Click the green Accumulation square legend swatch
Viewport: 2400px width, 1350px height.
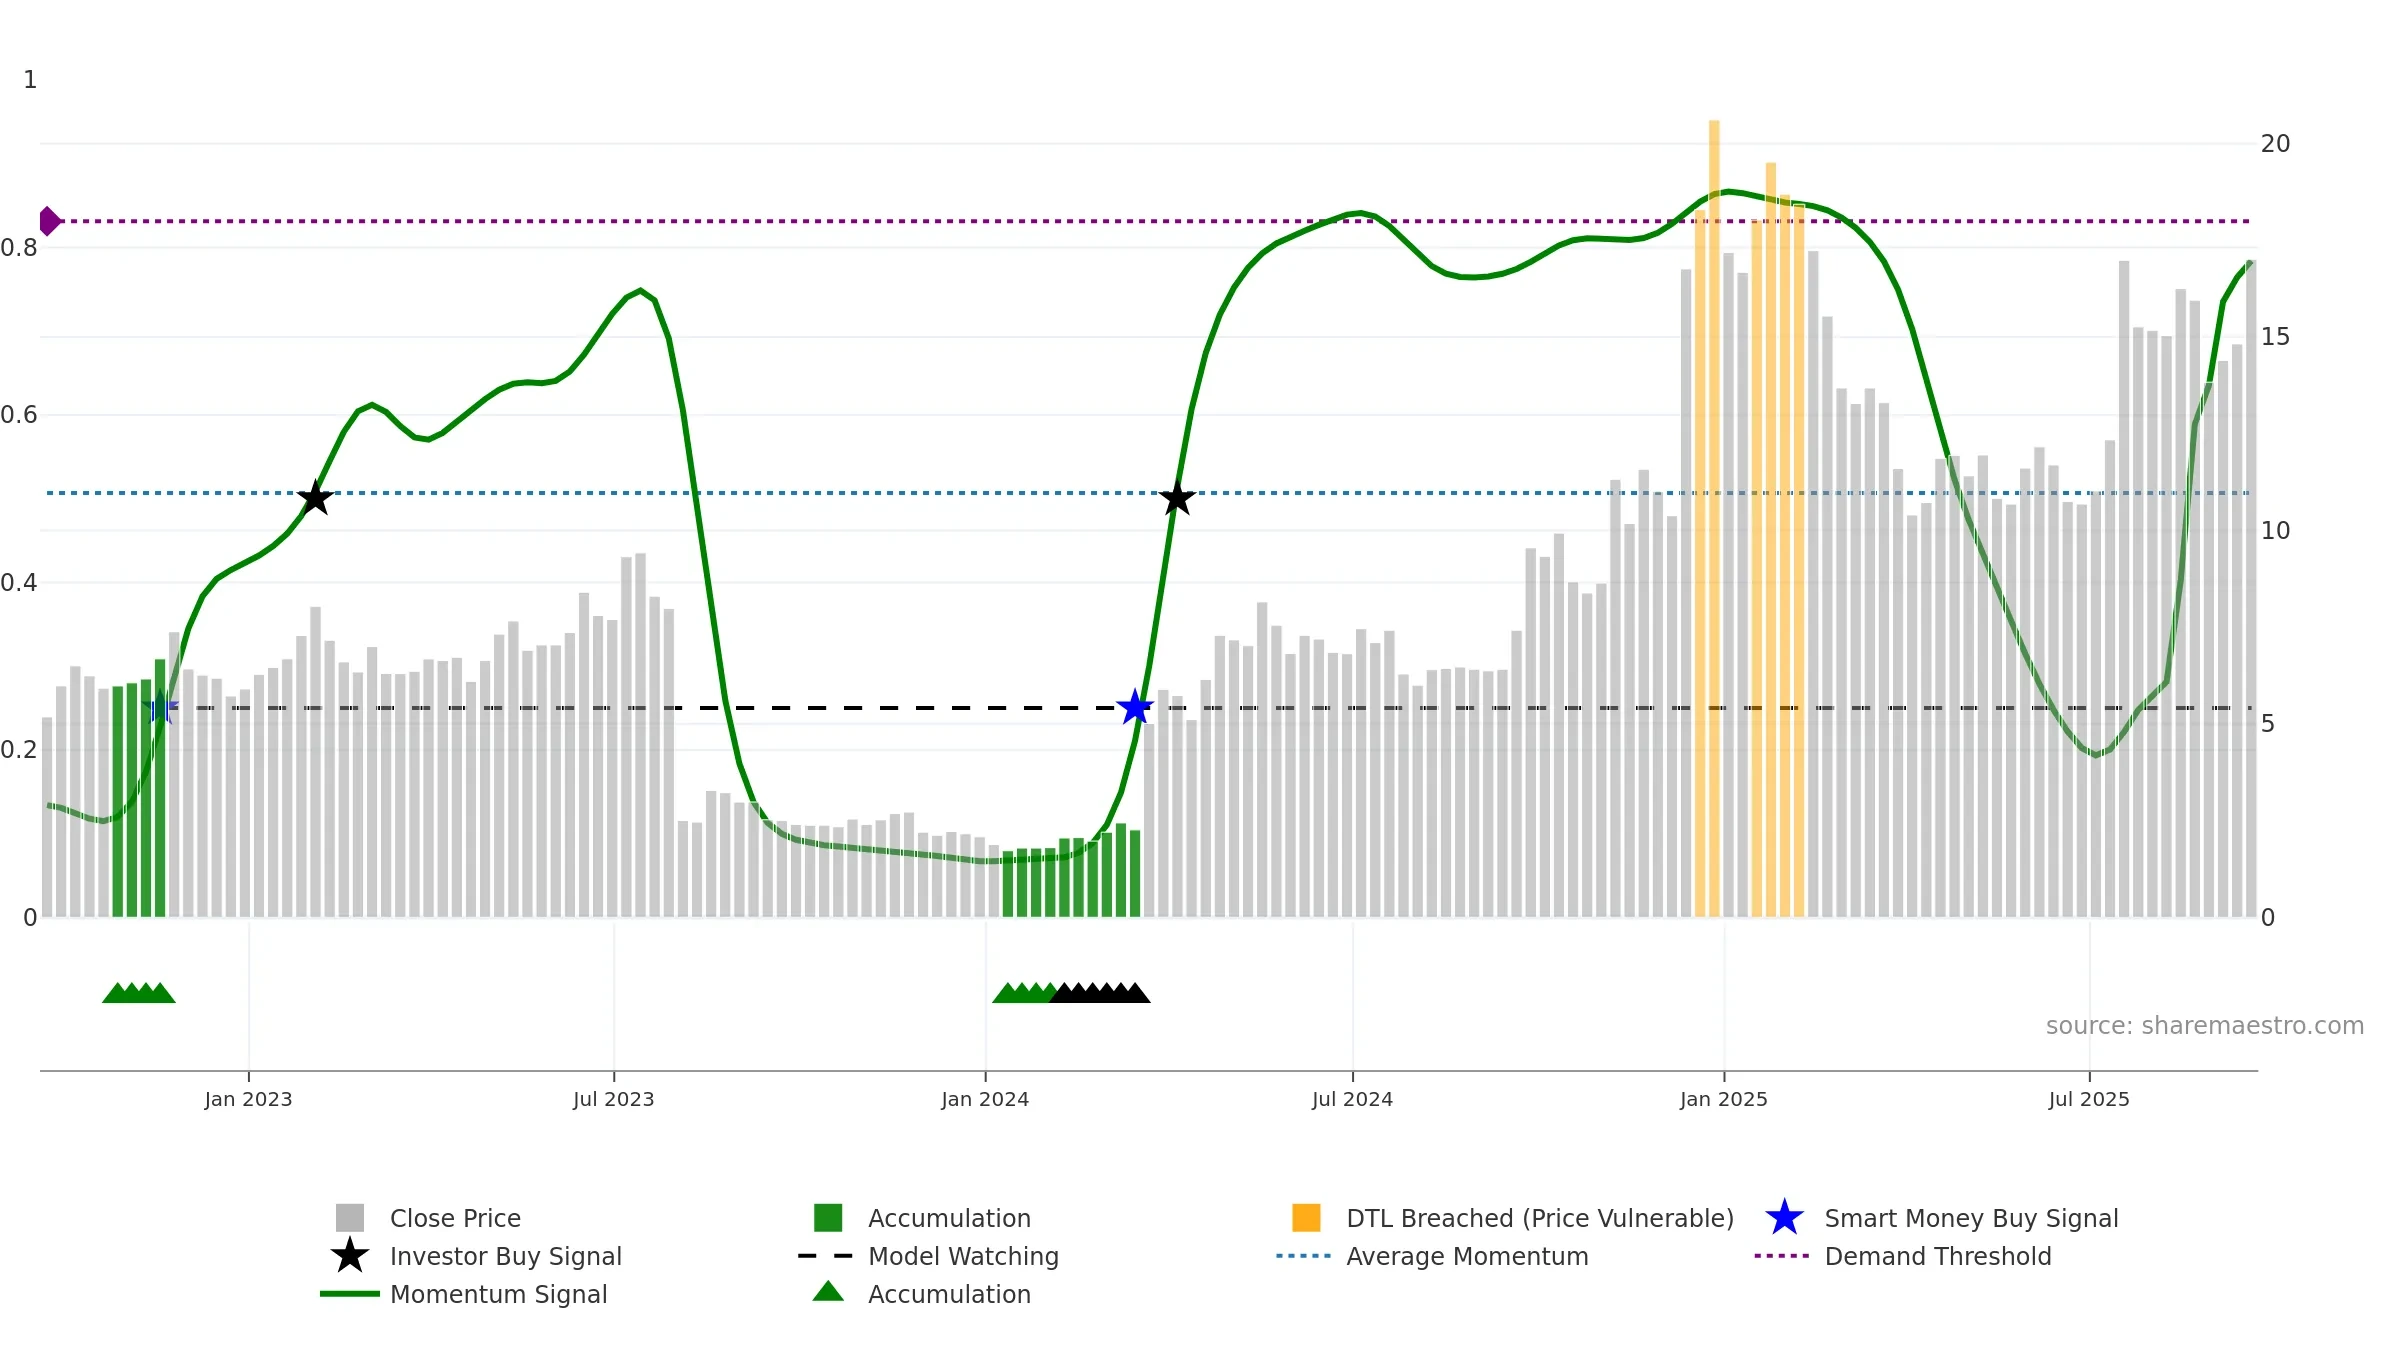[x=828, y=1218]
